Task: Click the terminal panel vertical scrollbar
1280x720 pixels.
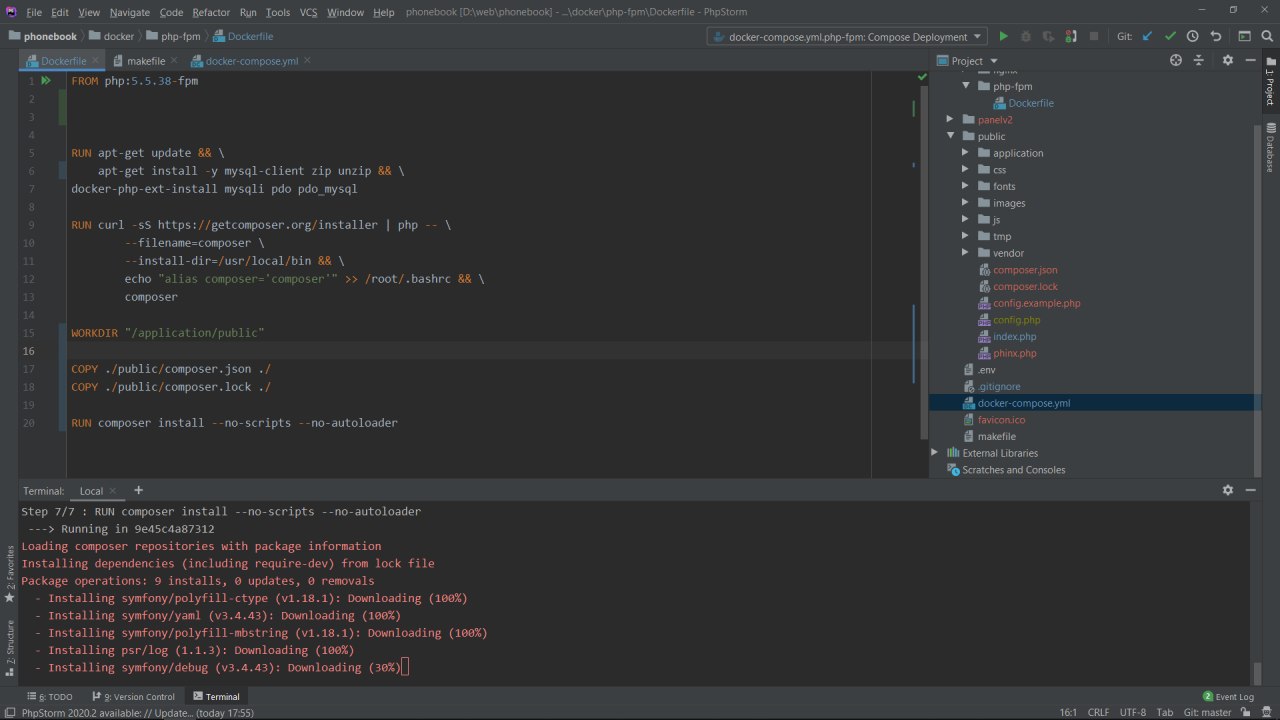Action: [1255, 672]
